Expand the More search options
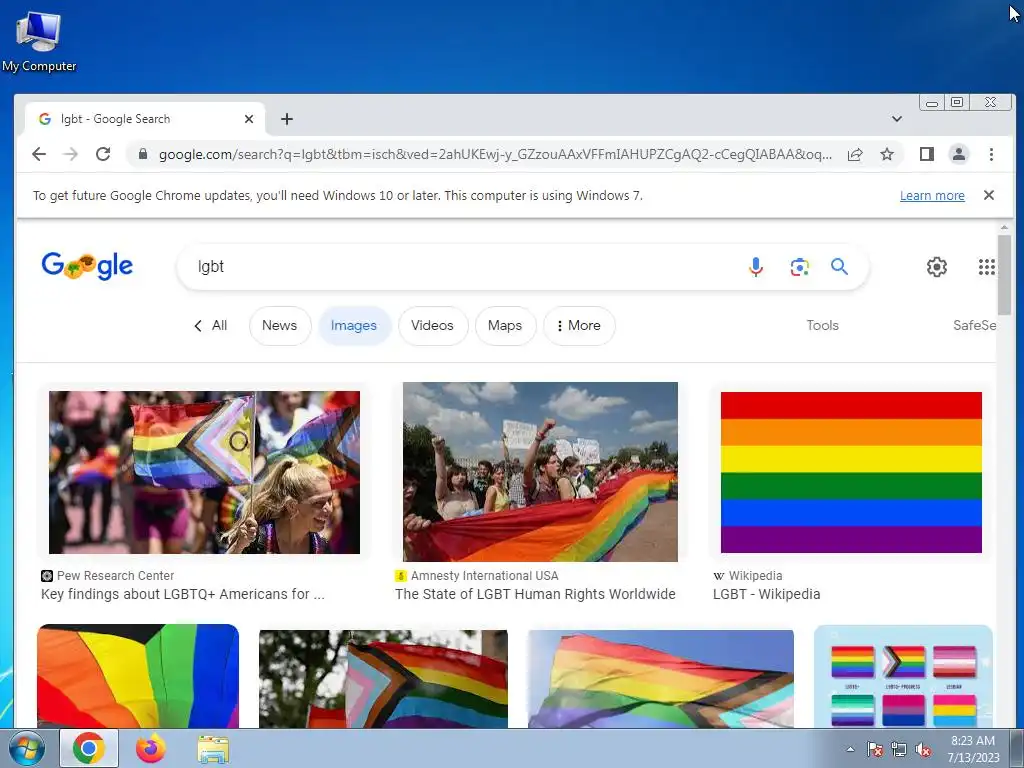 [x=579, y=325]
